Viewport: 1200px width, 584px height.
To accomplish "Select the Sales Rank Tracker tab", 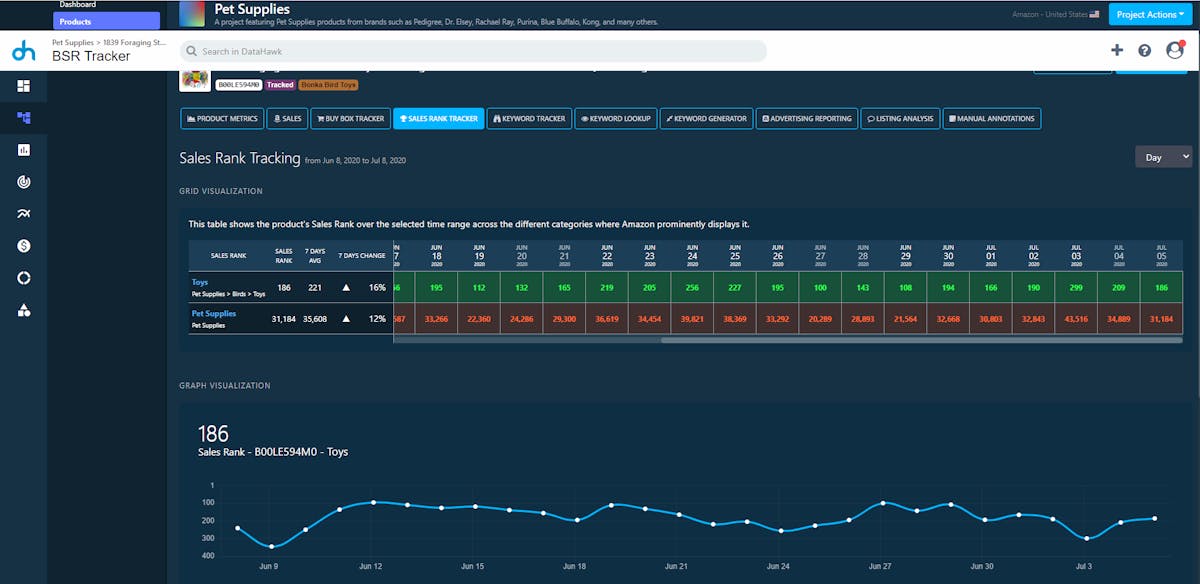I will coord(438,118).
